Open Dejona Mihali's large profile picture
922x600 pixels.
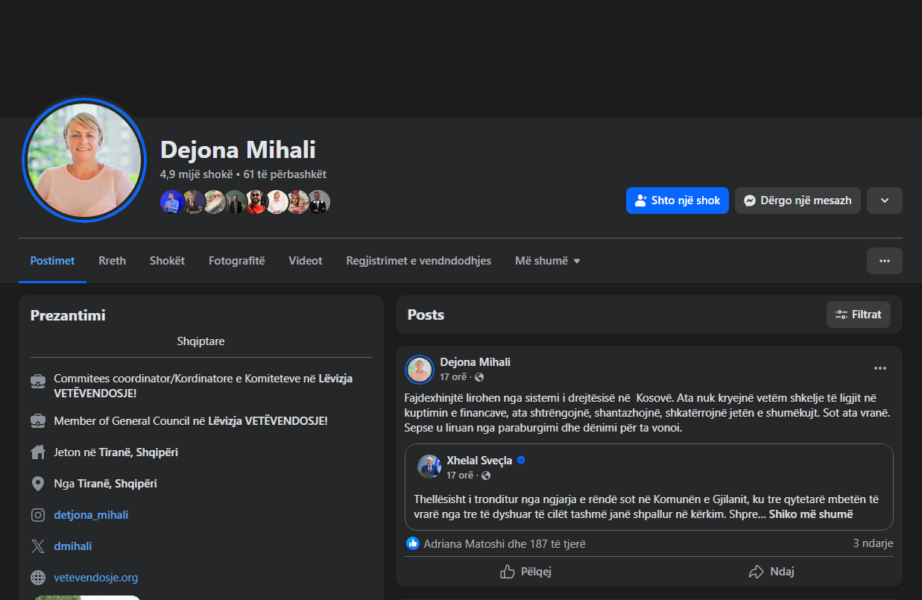tap(84, 160)
